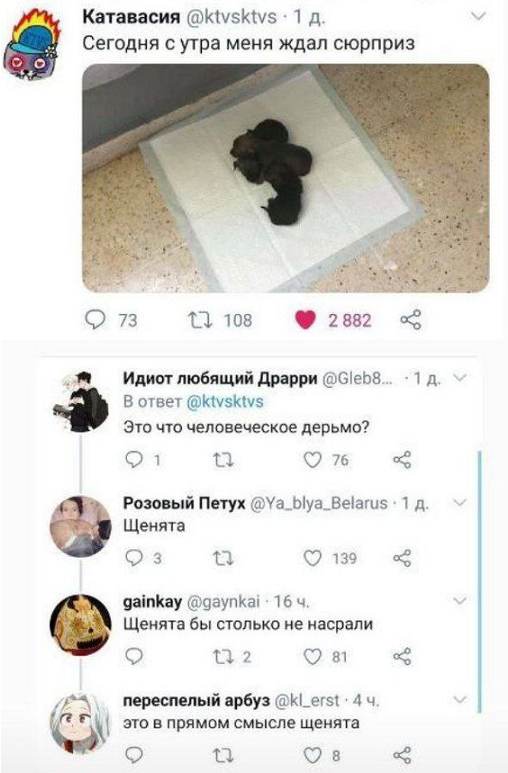The width and height of the screenshot is (508, 773).
Task: Like the reply by Идиот любящий Драрри
Action: point(312,459)
